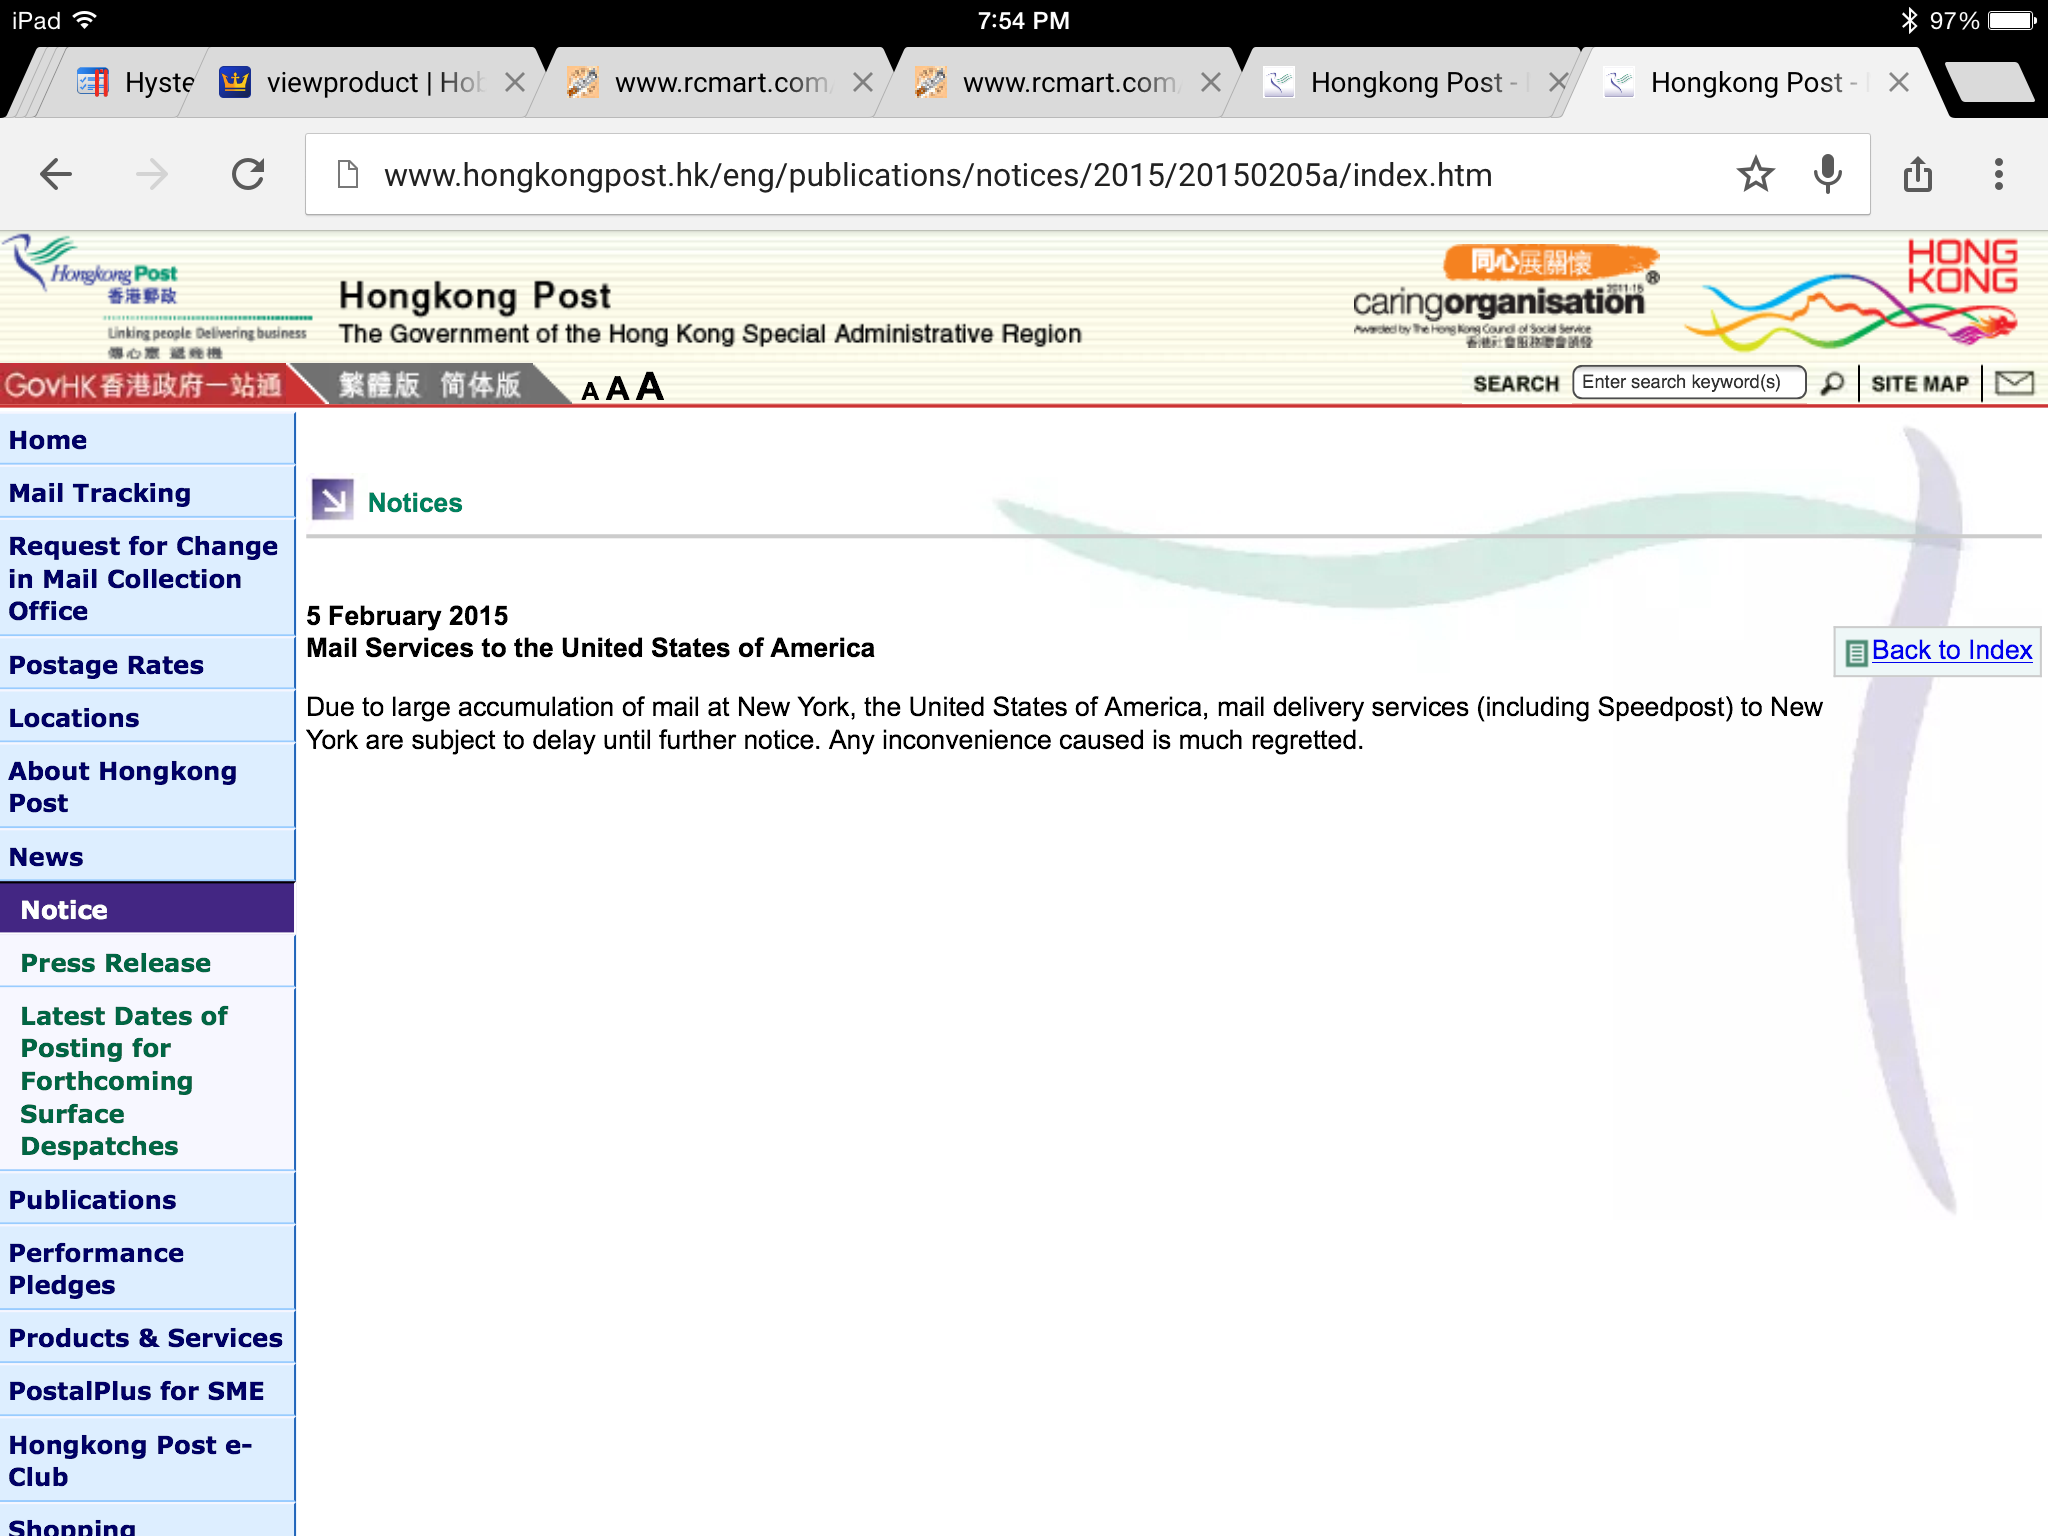The height and width of the screenshot is (1536, 2048).
Task: Open Performance Pledges in the sidebar
Action: pos(147,1268)
